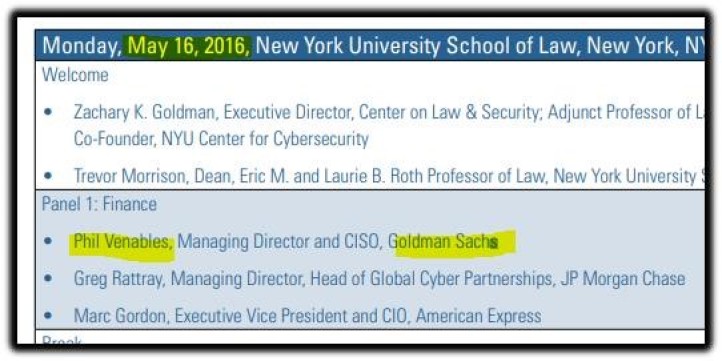Click the Panel 1: Finance heading

coord(99,204)
